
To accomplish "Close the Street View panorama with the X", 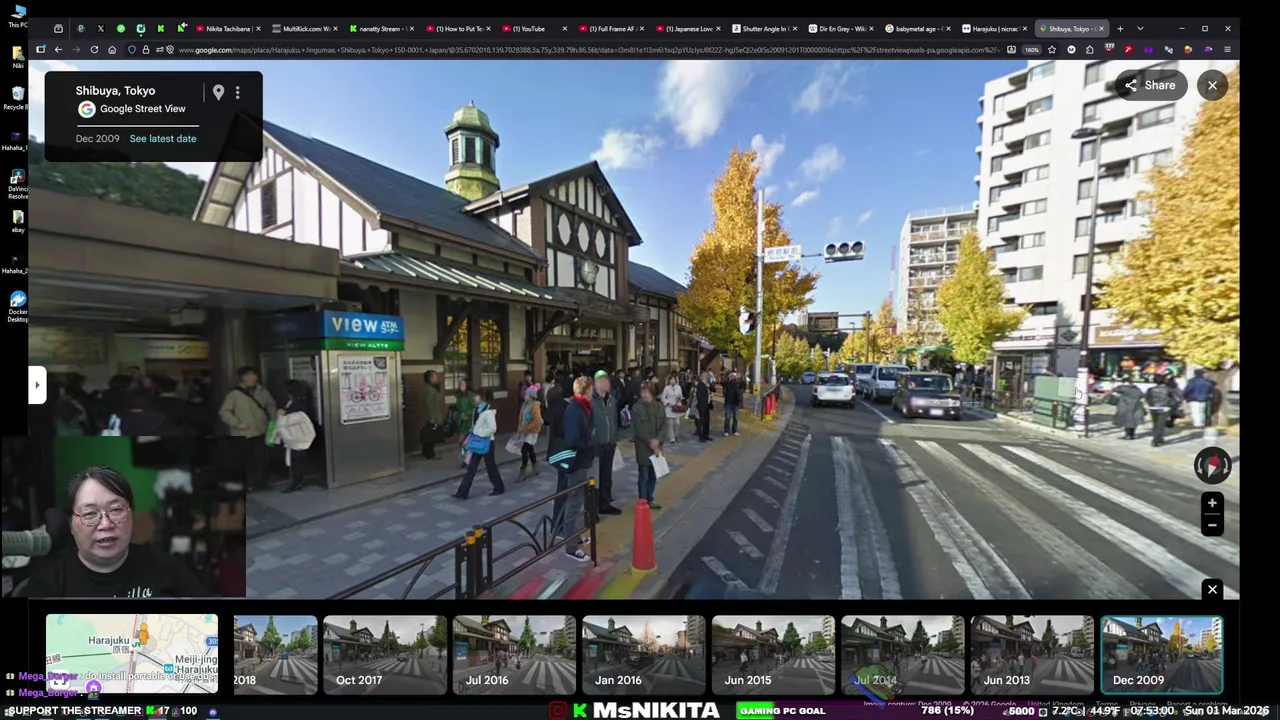I will point(1212,85).
